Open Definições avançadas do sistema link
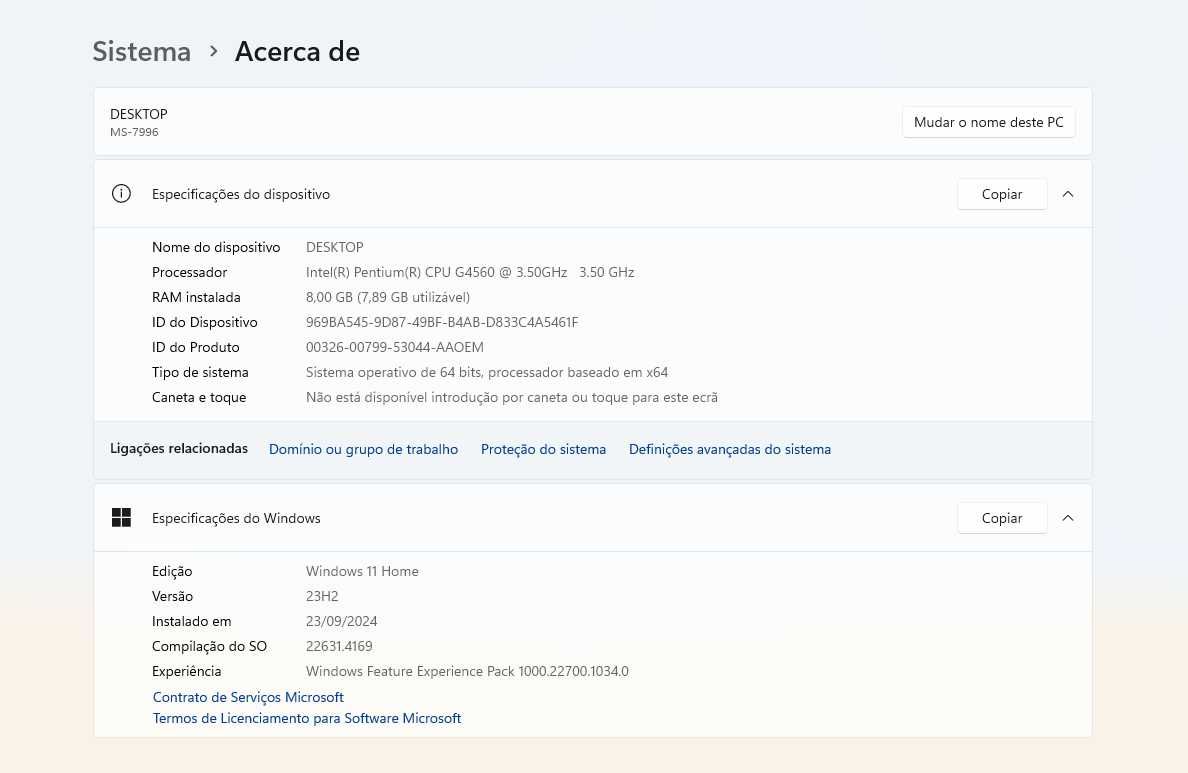 click(730, 449)
